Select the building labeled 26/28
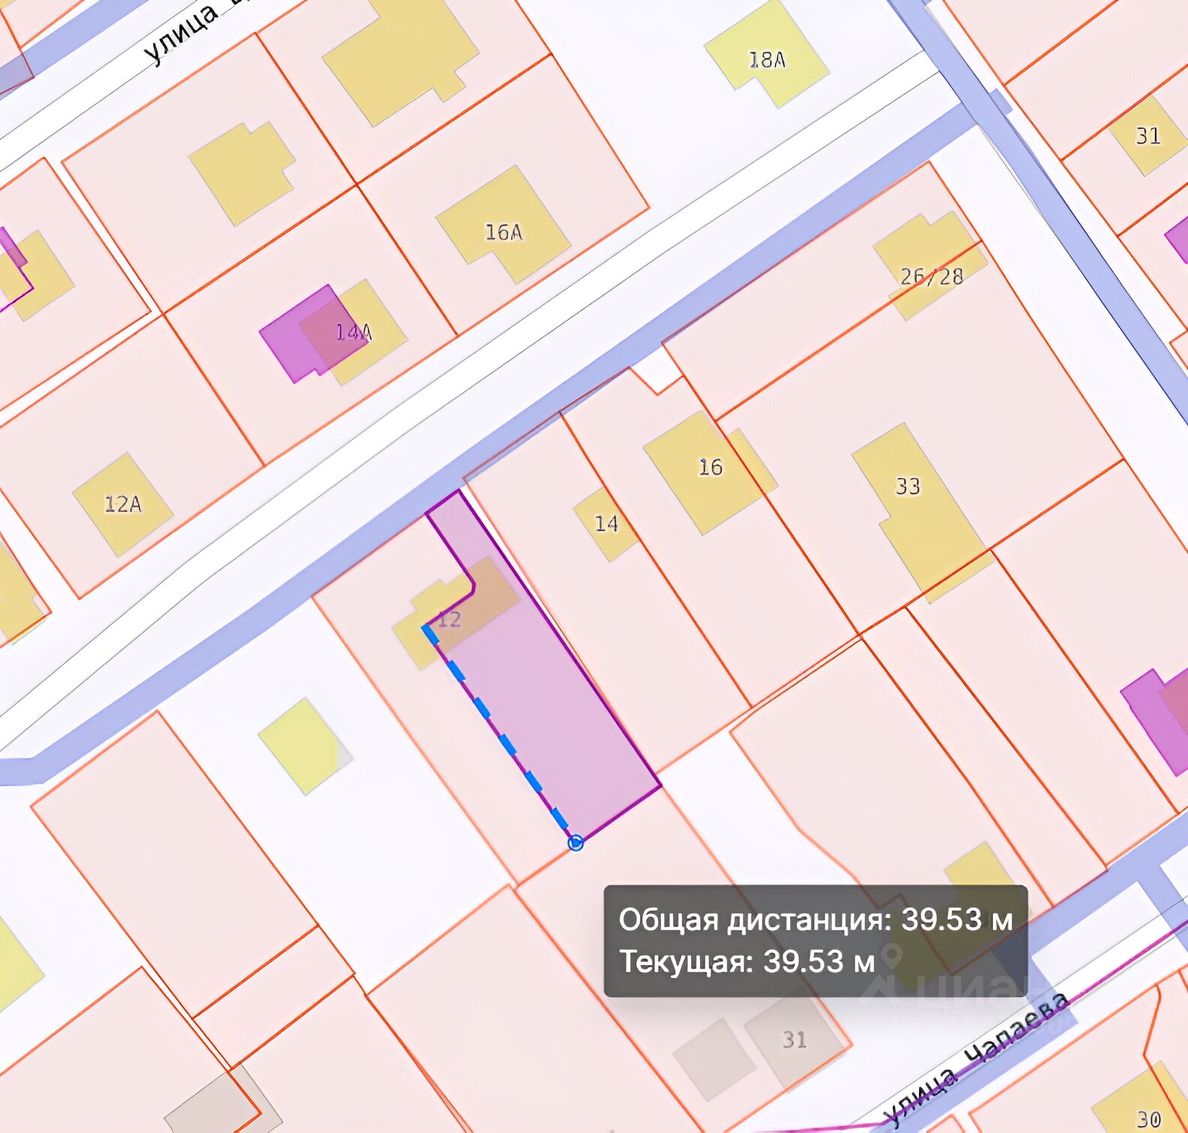The height and width of the screenshot is (1133, 1188). pyautogui.click(x=930, y=267)
